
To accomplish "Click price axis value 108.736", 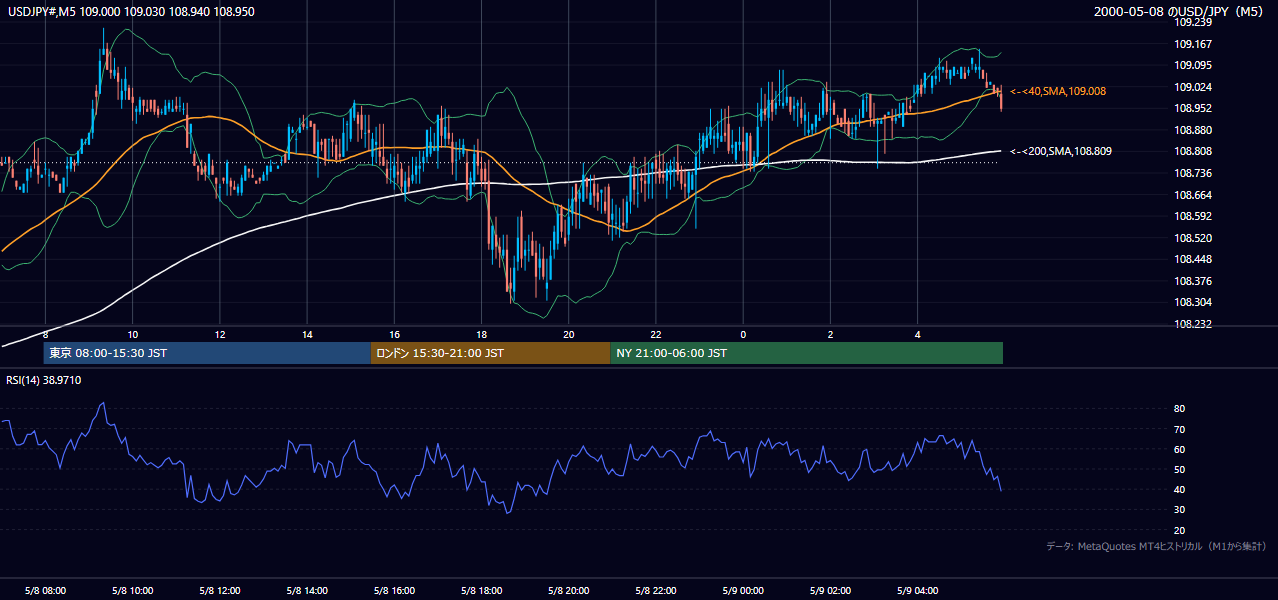I will tap(1192, 173).
